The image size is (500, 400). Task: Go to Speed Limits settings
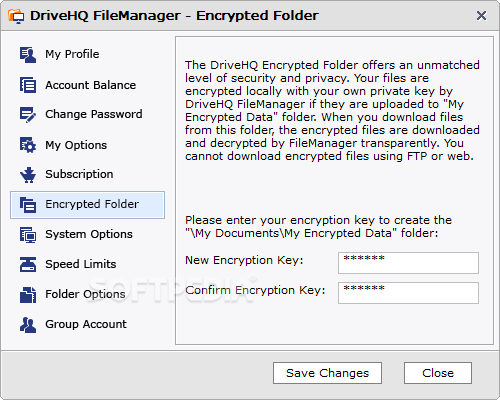81,264
